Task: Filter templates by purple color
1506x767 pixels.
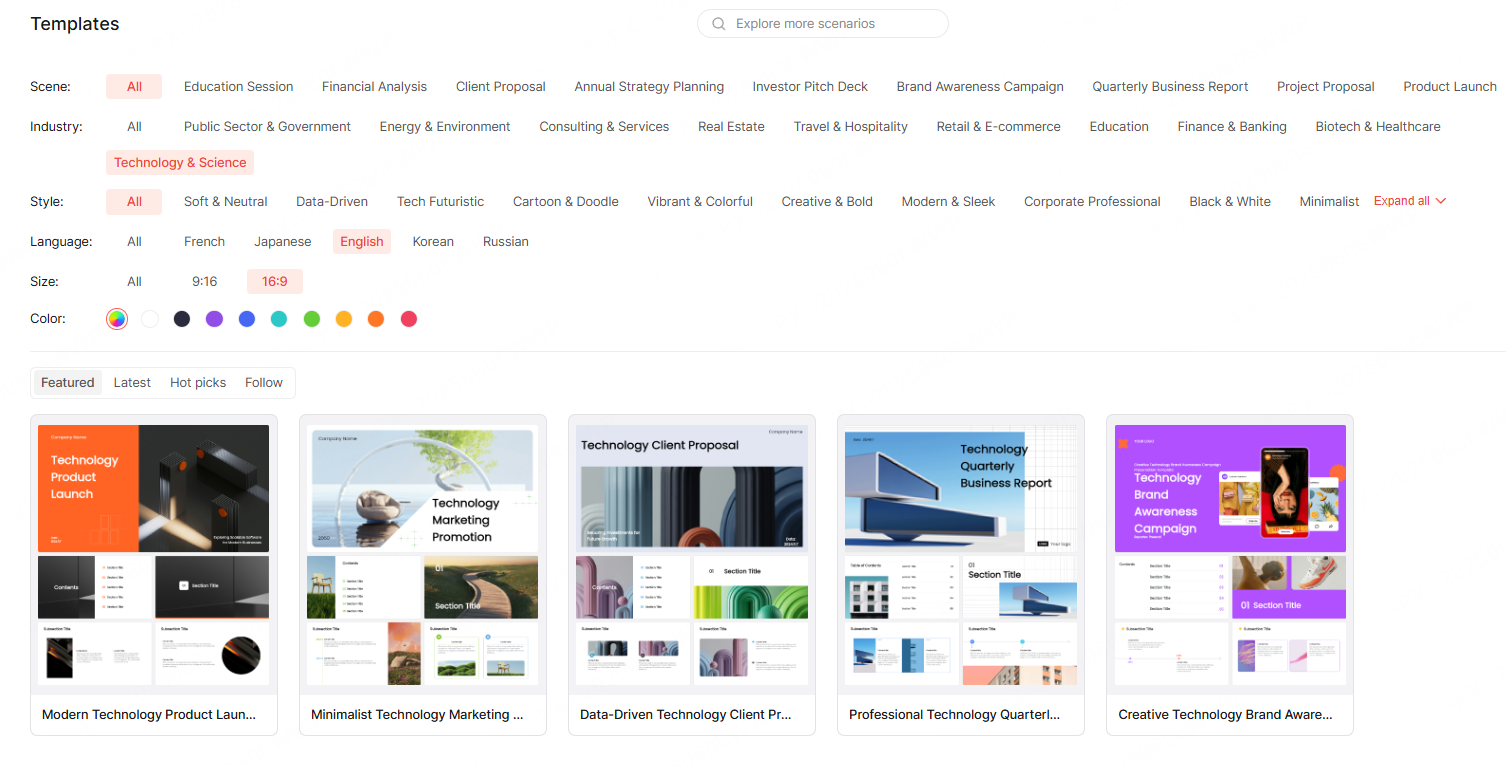Action: click(214, 319)
